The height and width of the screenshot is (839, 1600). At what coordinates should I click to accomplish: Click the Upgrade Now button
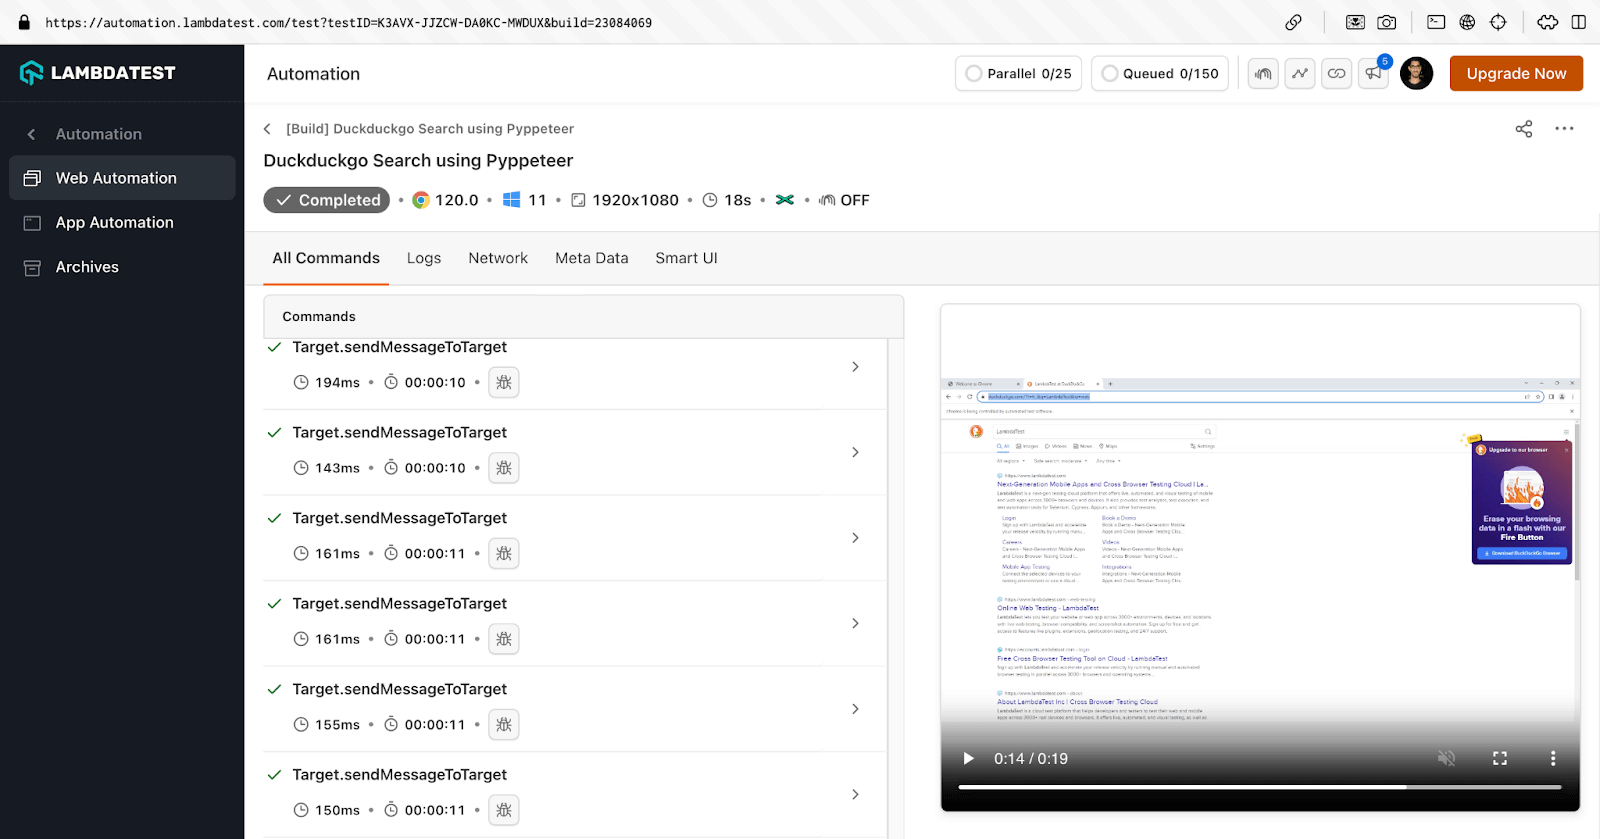pos(1515,73)
